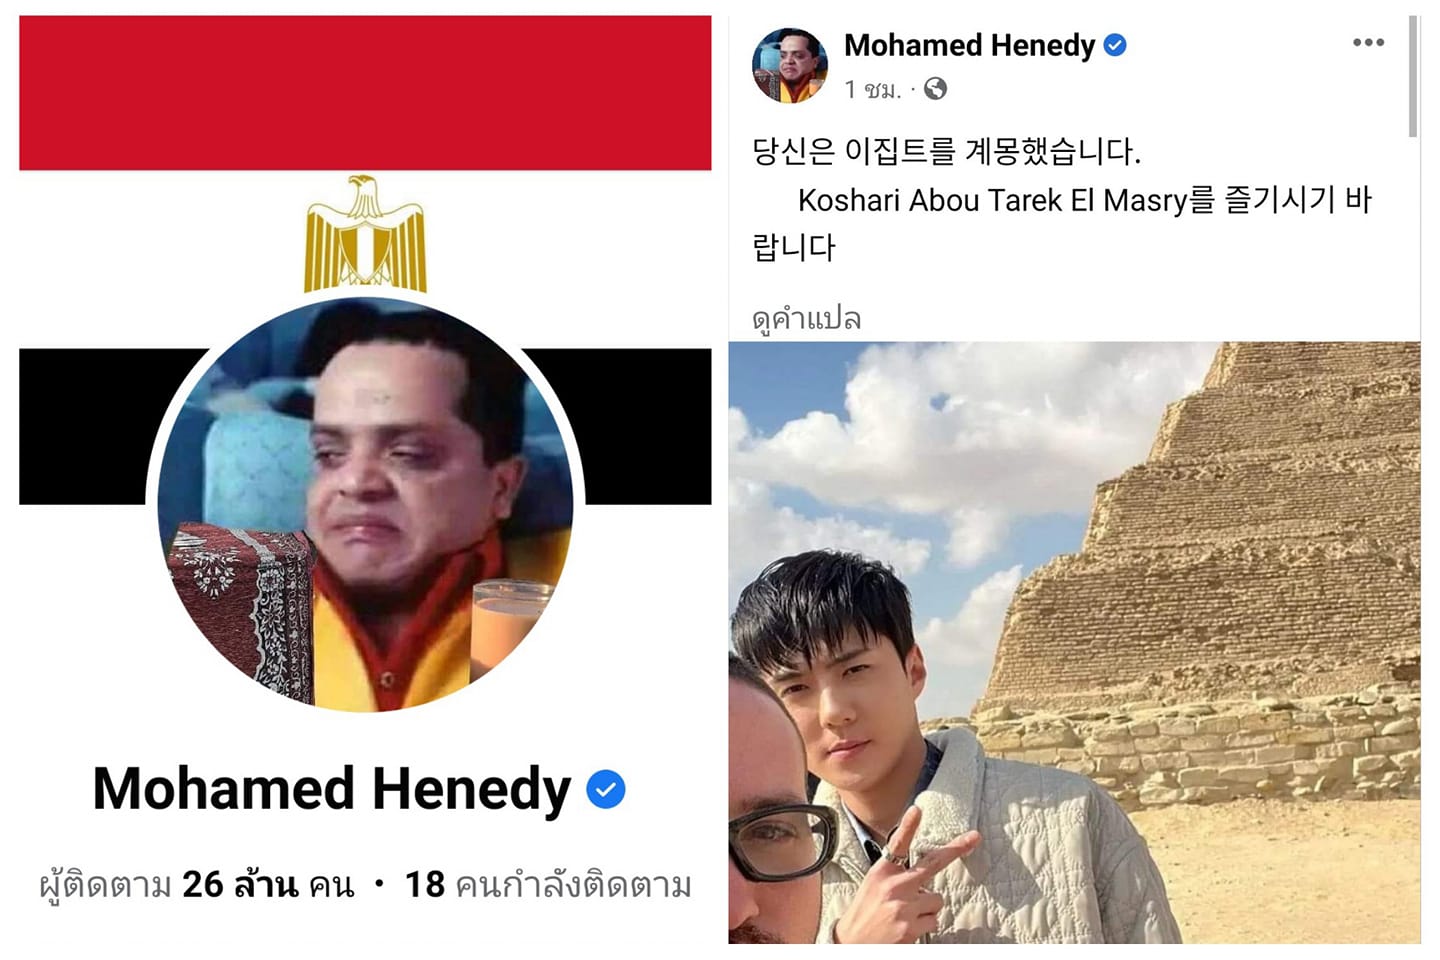1440x960 pixels.
Task: Open the large circular profile picture
Action: (365, 504)
